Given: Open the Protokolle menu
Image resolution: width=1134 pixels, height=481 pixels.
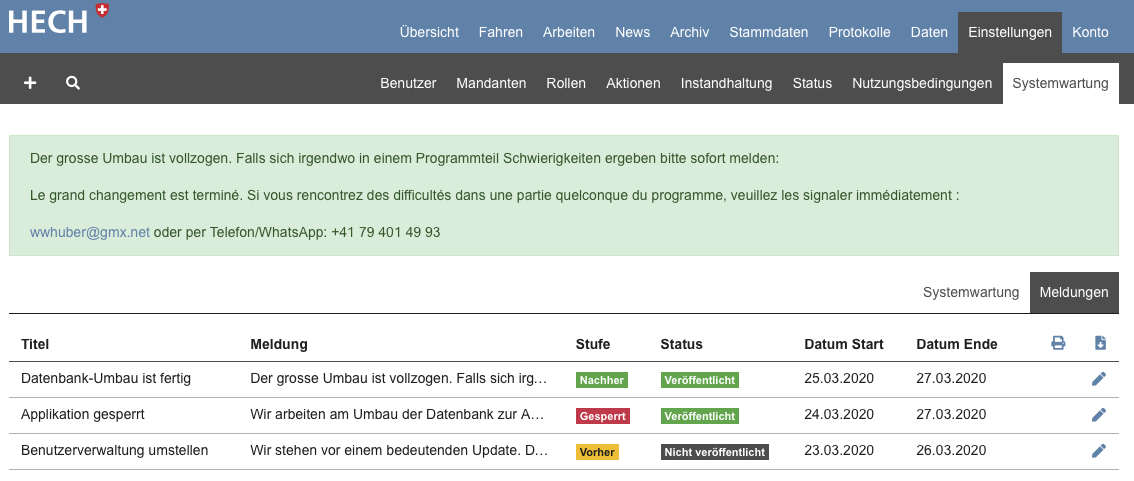Looking at the screenshot, I should click(x=859, y=32).
